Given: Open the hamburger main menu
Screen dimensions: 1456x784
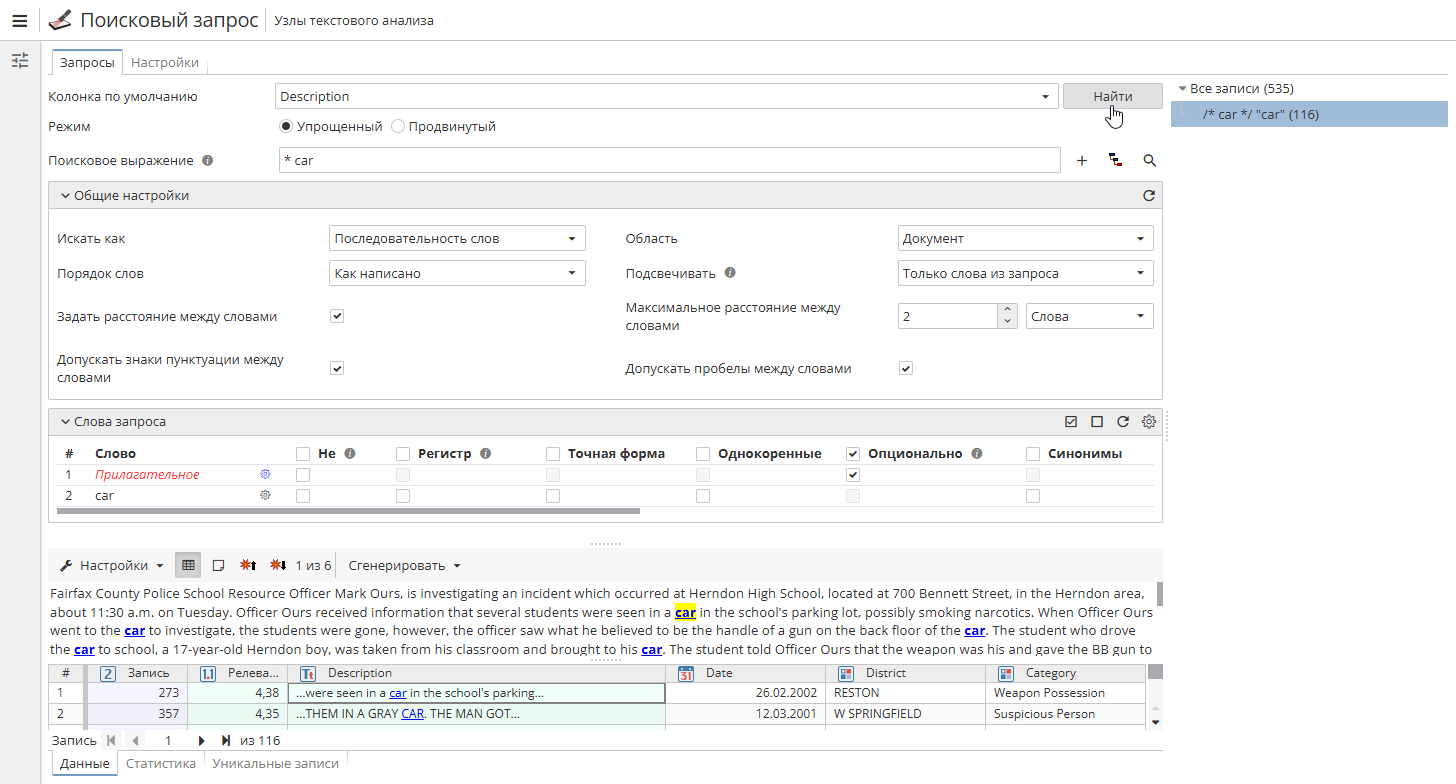Looking at the screenshot, I should [19, 21].
